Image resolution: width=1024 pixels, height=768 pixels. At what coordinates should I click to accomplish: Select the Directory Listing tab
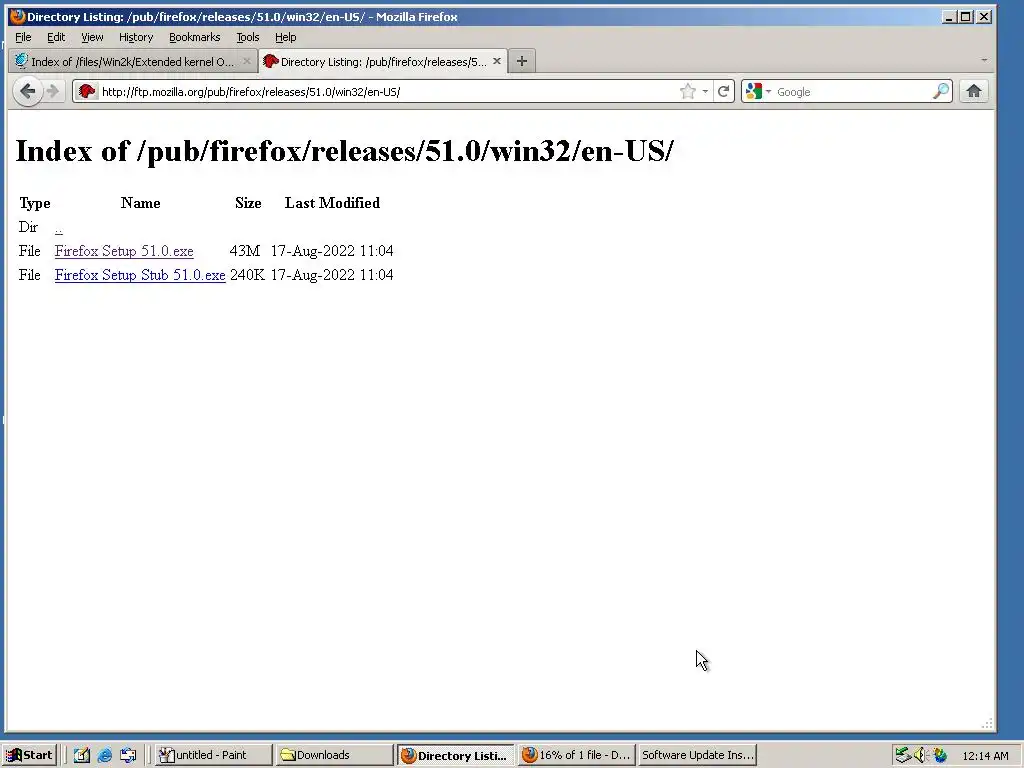coord(383,61)
